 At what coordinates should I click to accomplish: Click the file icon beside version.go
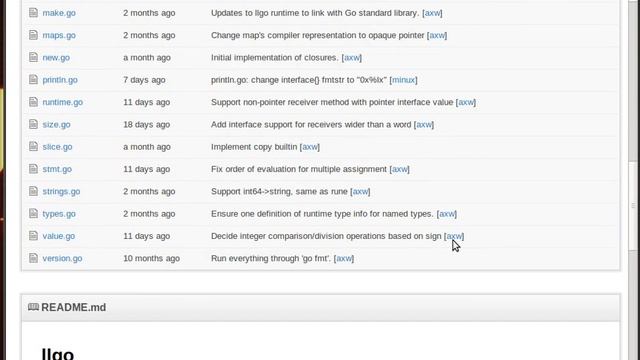tap(33, 258)
